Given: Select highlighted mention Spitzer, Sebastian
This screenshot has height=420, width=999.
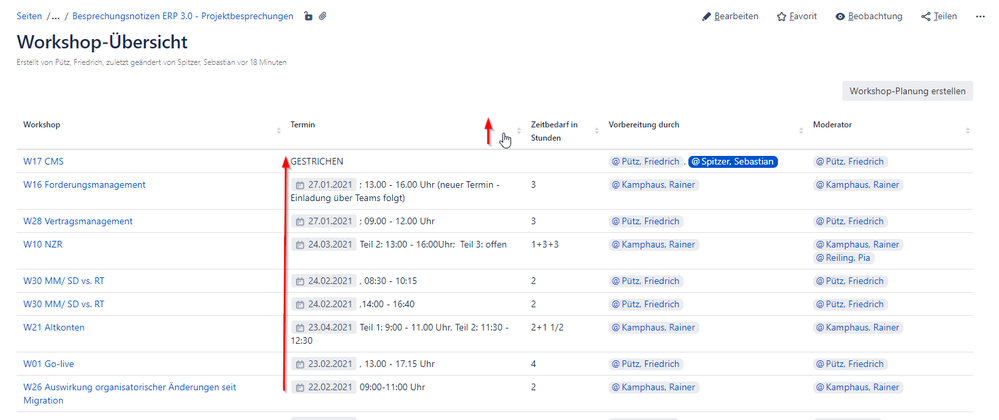Looking at the screenshot, I should pos(733,162).
